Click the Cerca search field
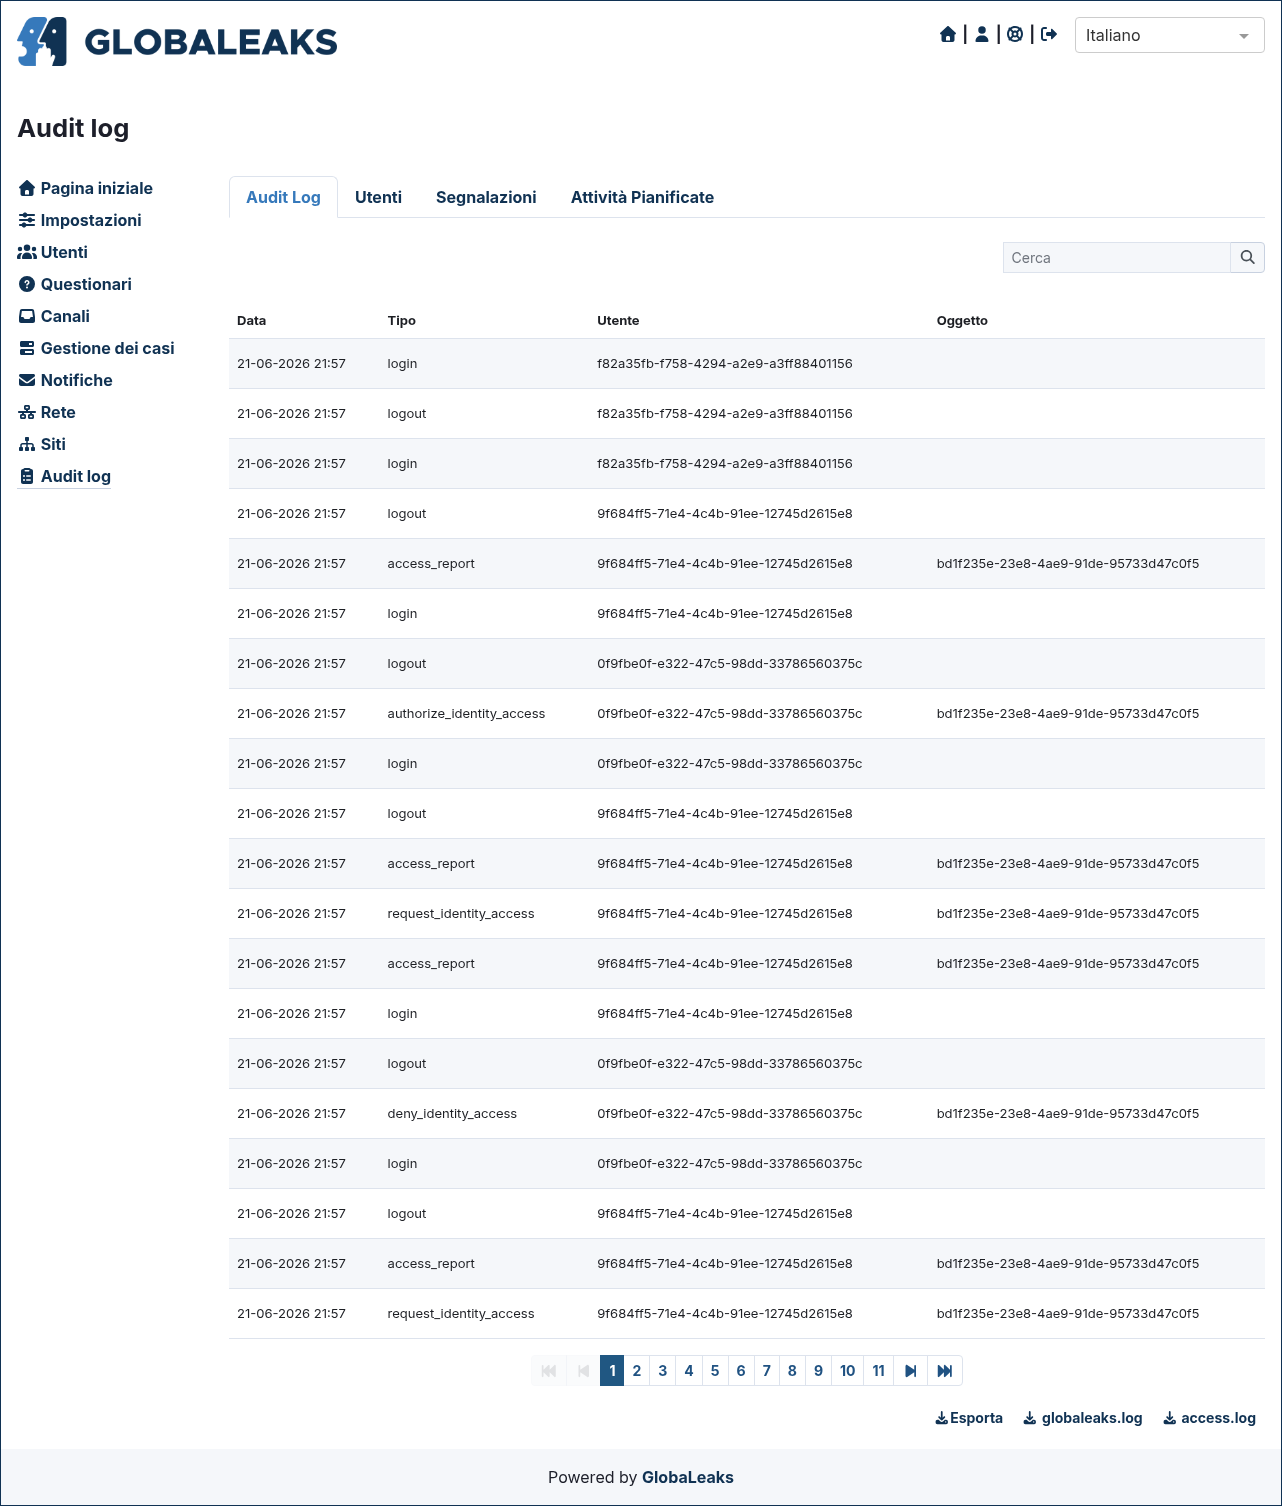The width and height of the screenshot is (1282, 1506). [x=1116, y=257]
